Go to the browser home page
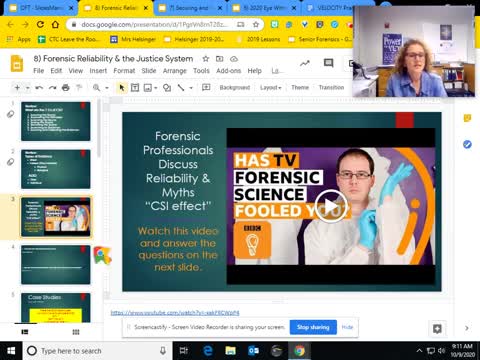This screenshot has width=480, height=360. 55,24
